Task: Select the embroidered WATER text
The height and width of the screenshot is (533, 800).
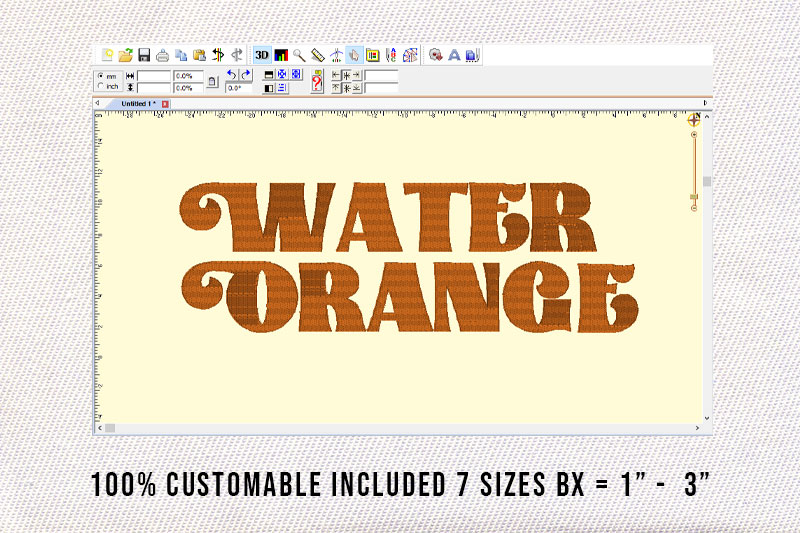Action: tap(388, 217)
